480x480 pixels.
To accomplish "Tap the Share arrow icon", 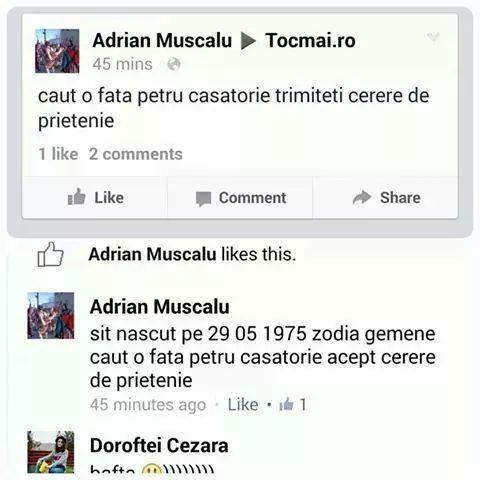I will 362,197.
